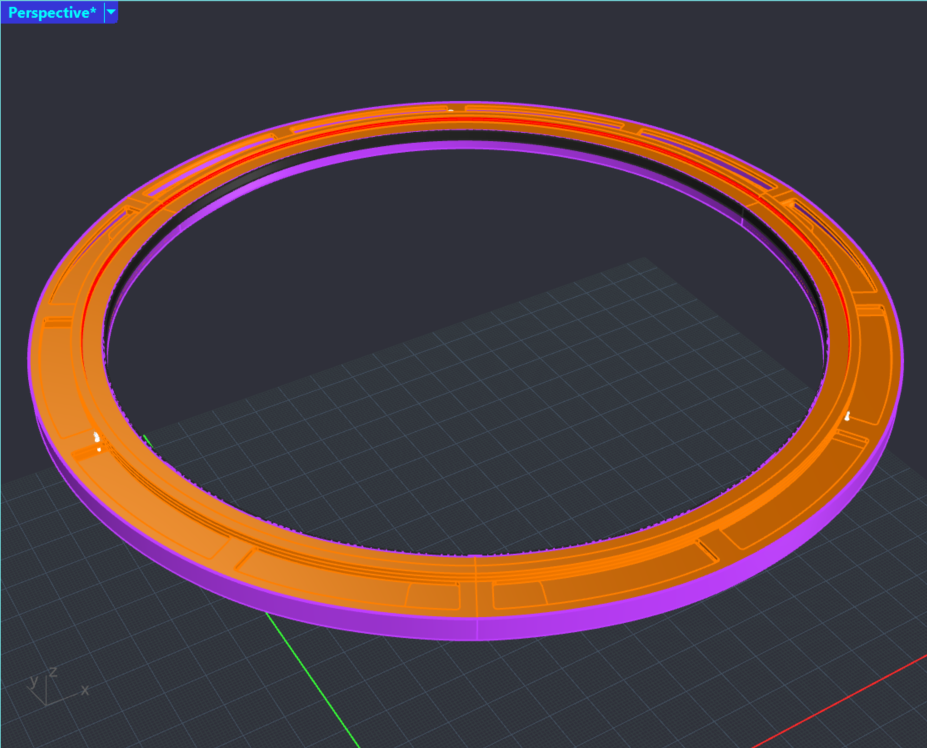Select the toothed inner edge at ring's front

pyautogui.click(x=470, y=553)
